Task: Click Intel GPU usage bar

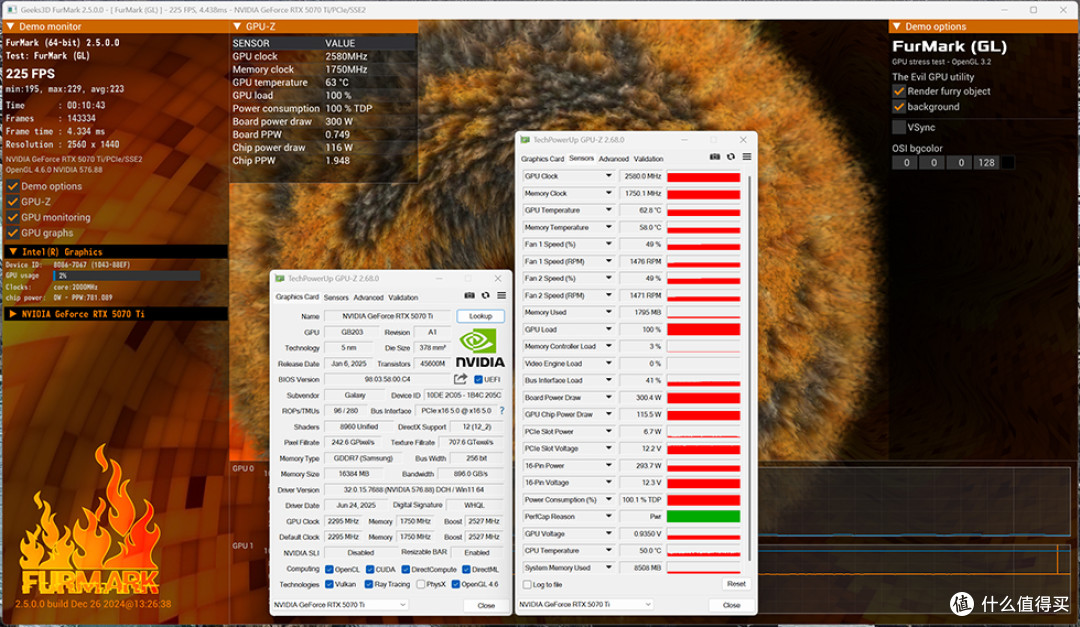Action: coord(127,276)
